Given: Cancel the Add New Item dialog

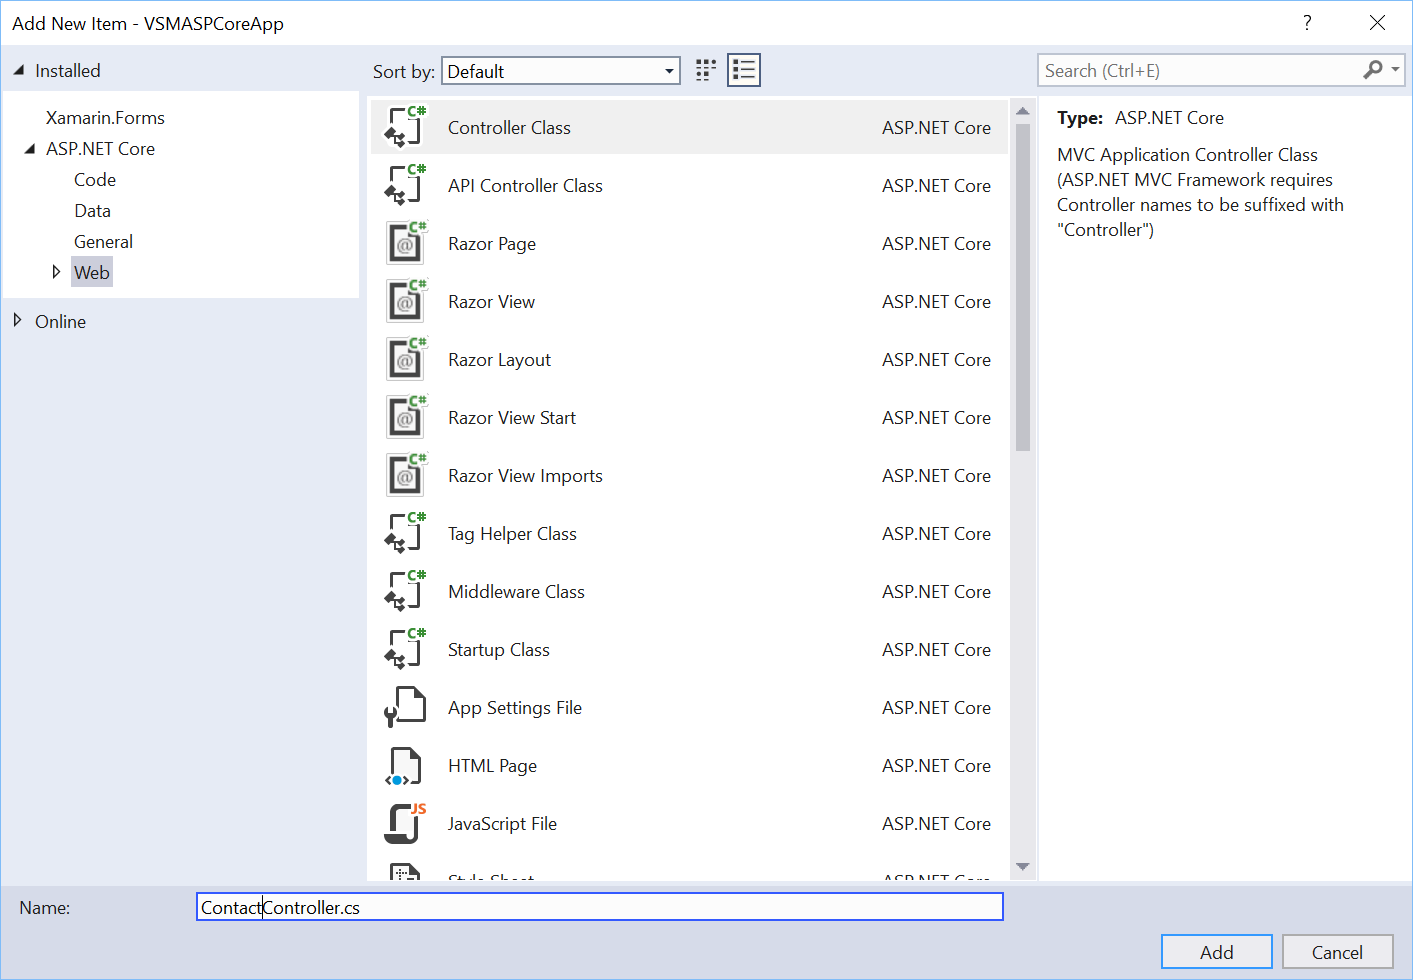Looking at the screenshot, I should [1337, 952].
